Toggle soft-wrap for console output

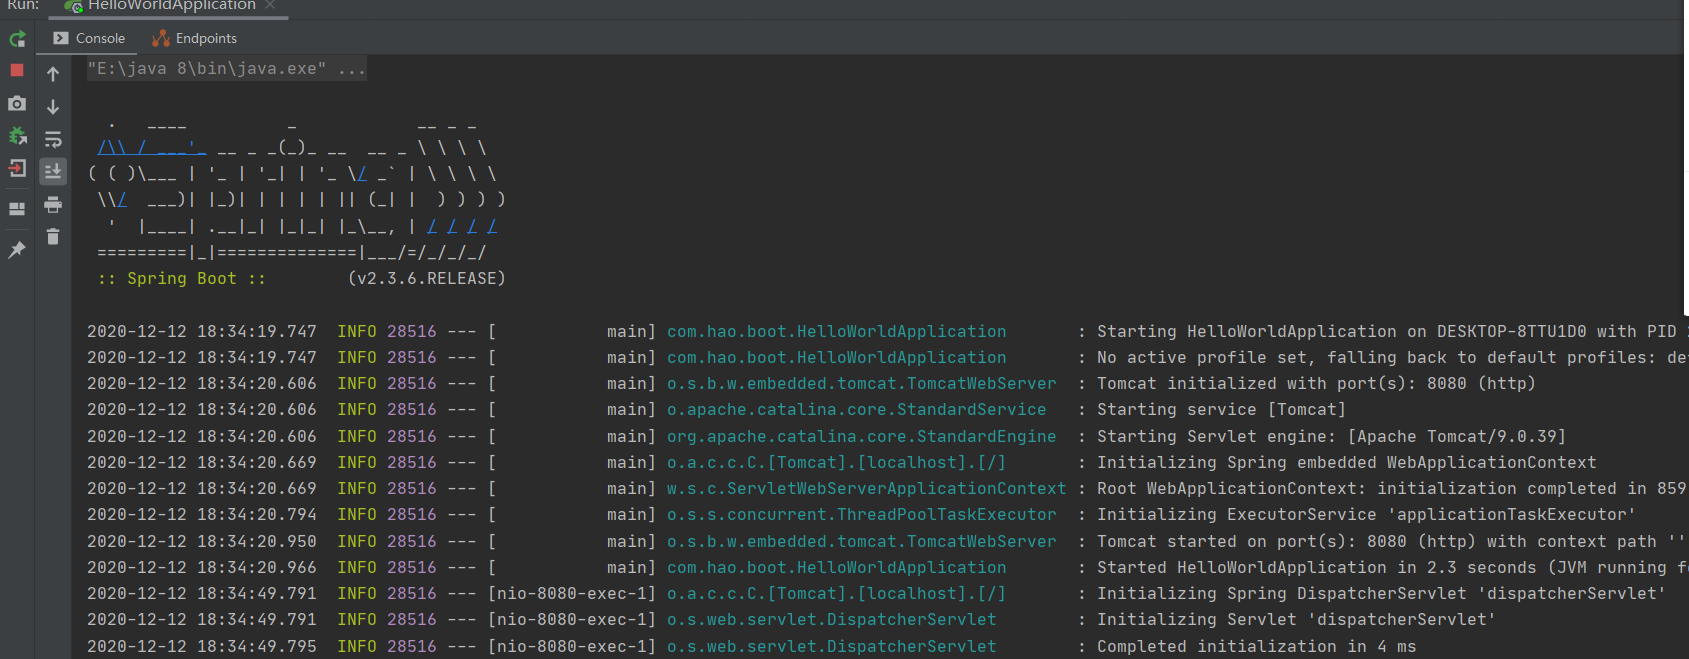pos(53,139)
